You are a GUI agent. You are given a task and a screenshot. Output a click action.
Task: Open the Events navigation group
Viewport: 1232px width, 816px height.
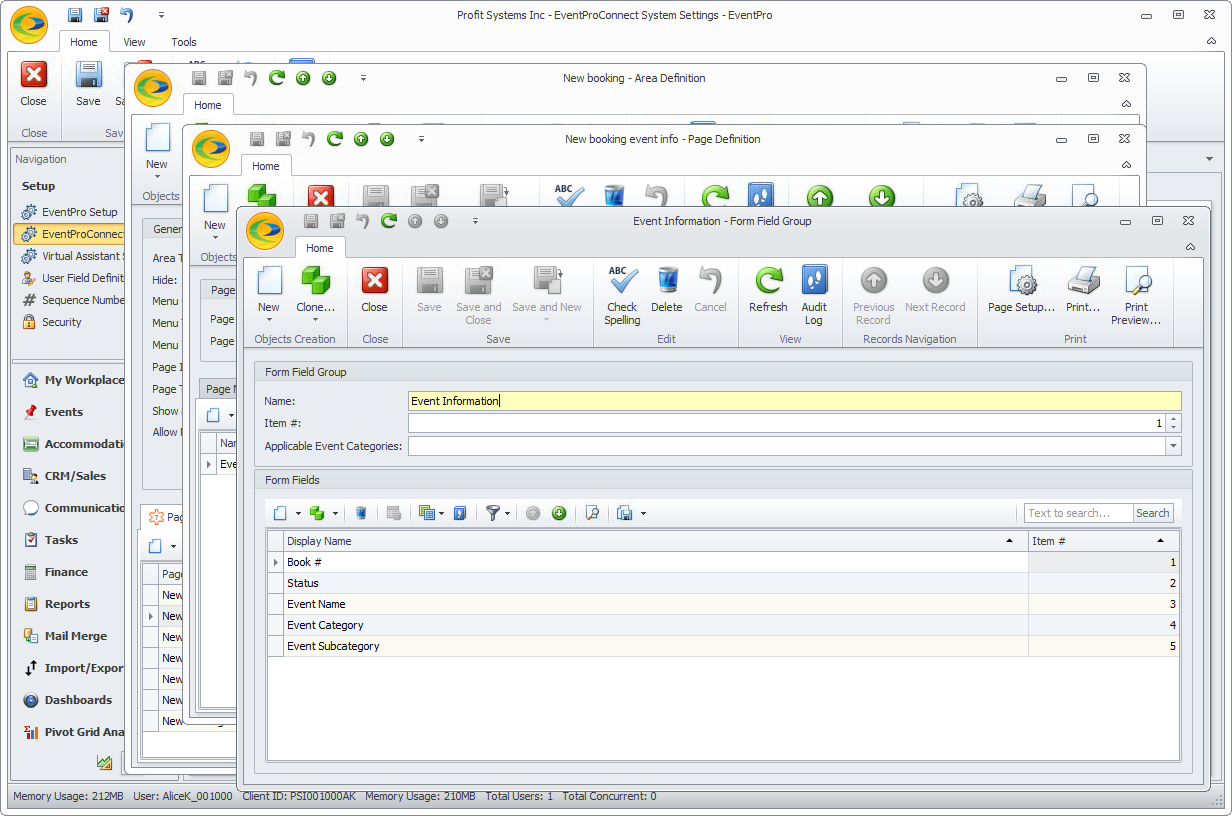pyautogui.click(x=64, y=412)
